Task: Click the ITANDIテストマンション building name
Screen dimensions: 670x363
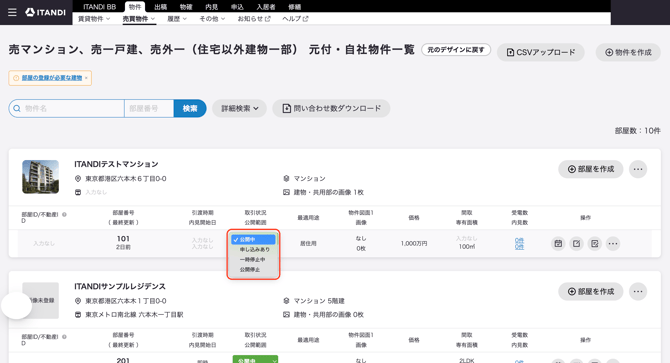Action: 116,164
